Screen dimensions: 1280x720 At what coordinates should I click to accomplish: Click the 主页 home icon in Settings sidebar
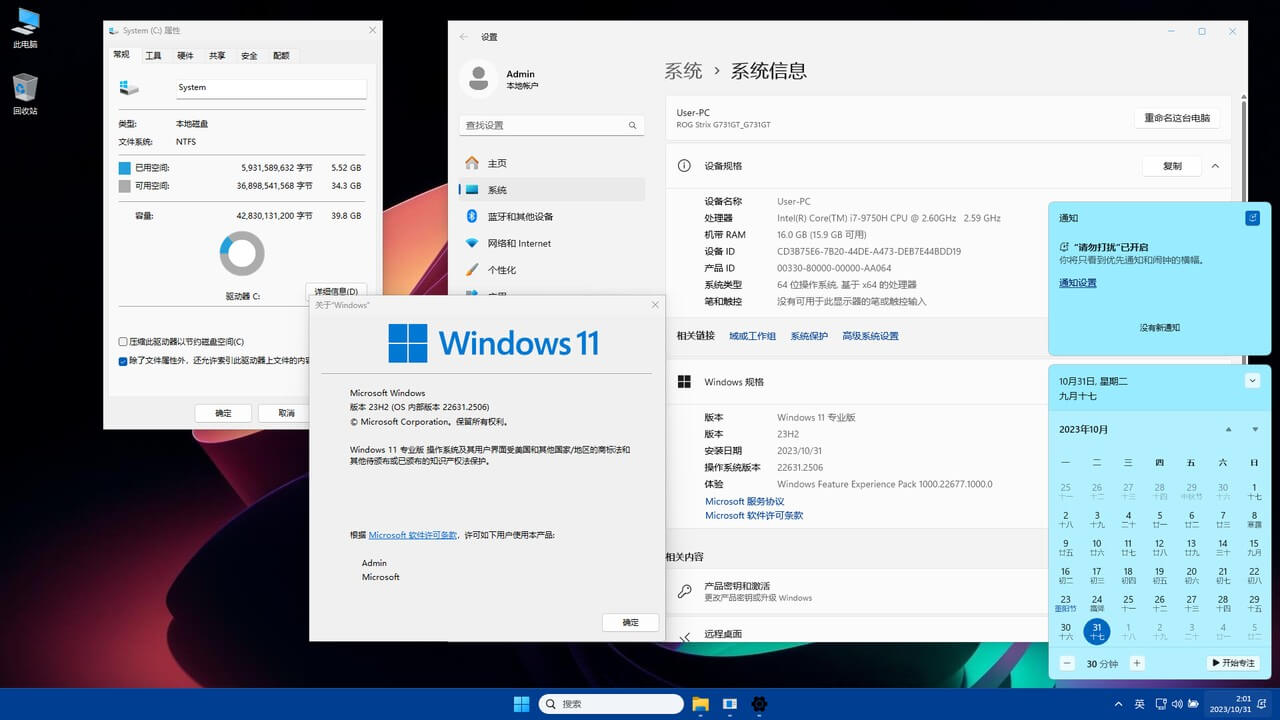point(472,163)
